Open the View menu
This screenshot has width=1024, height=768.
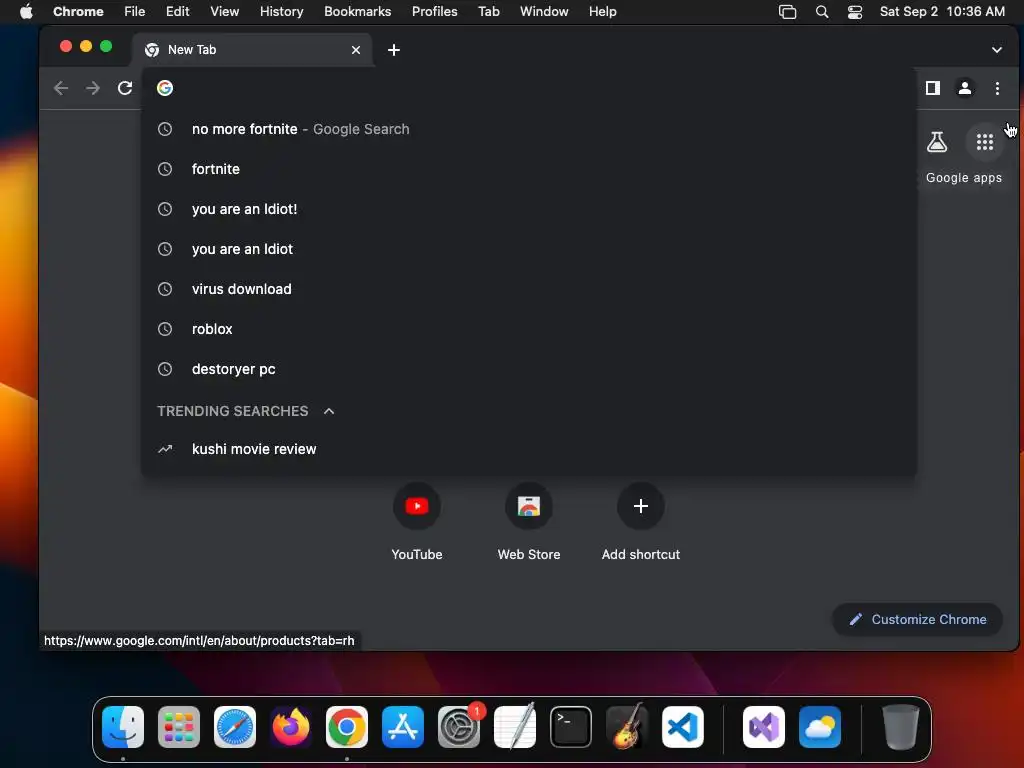coord(225,12)
